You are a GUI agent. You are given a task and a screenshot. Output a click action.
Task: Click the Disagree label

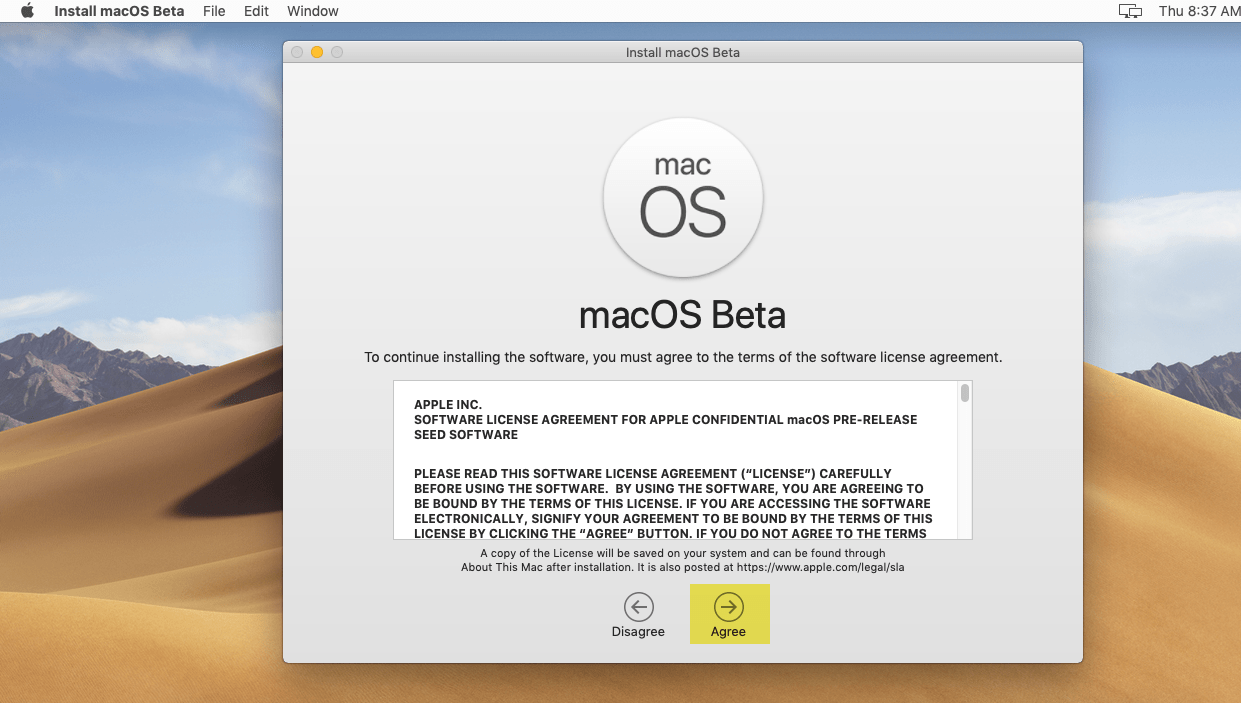click(638, 632)
